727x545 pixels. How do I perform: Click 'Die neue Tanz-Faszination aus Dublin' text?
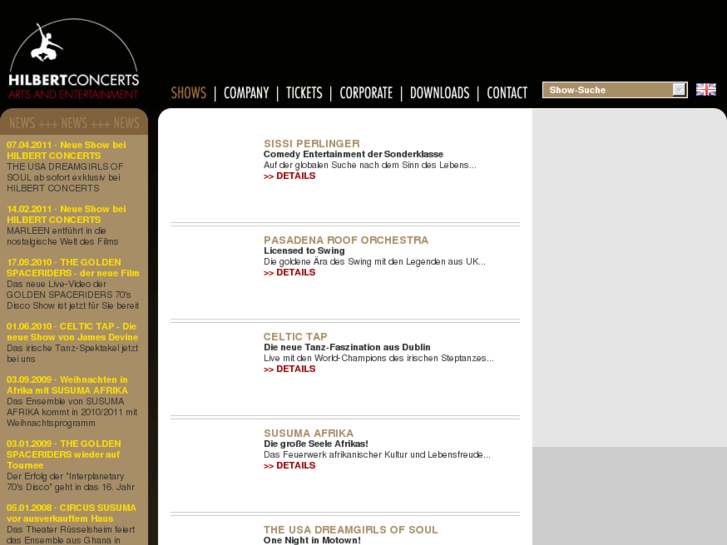tap(347, 347)
